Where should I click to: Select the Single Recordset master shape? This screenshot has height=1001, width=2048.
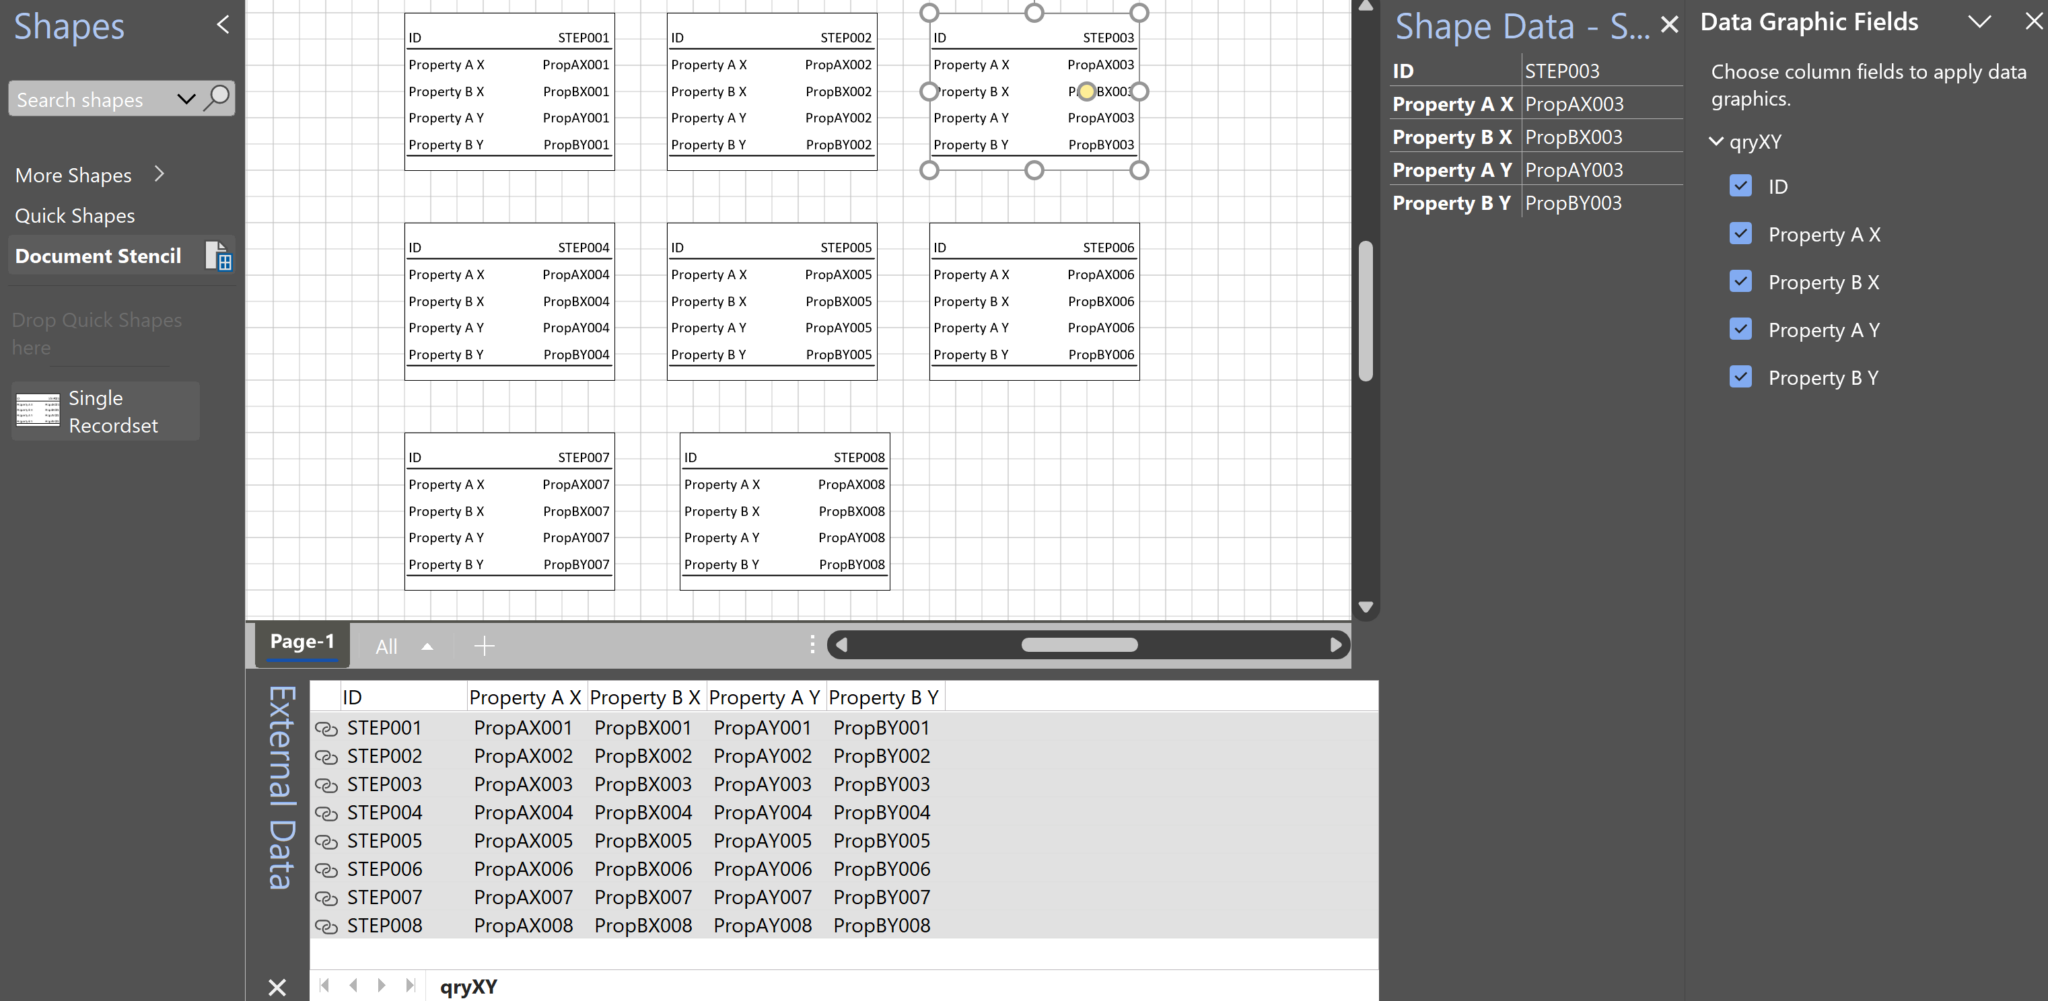pos(106,411)
